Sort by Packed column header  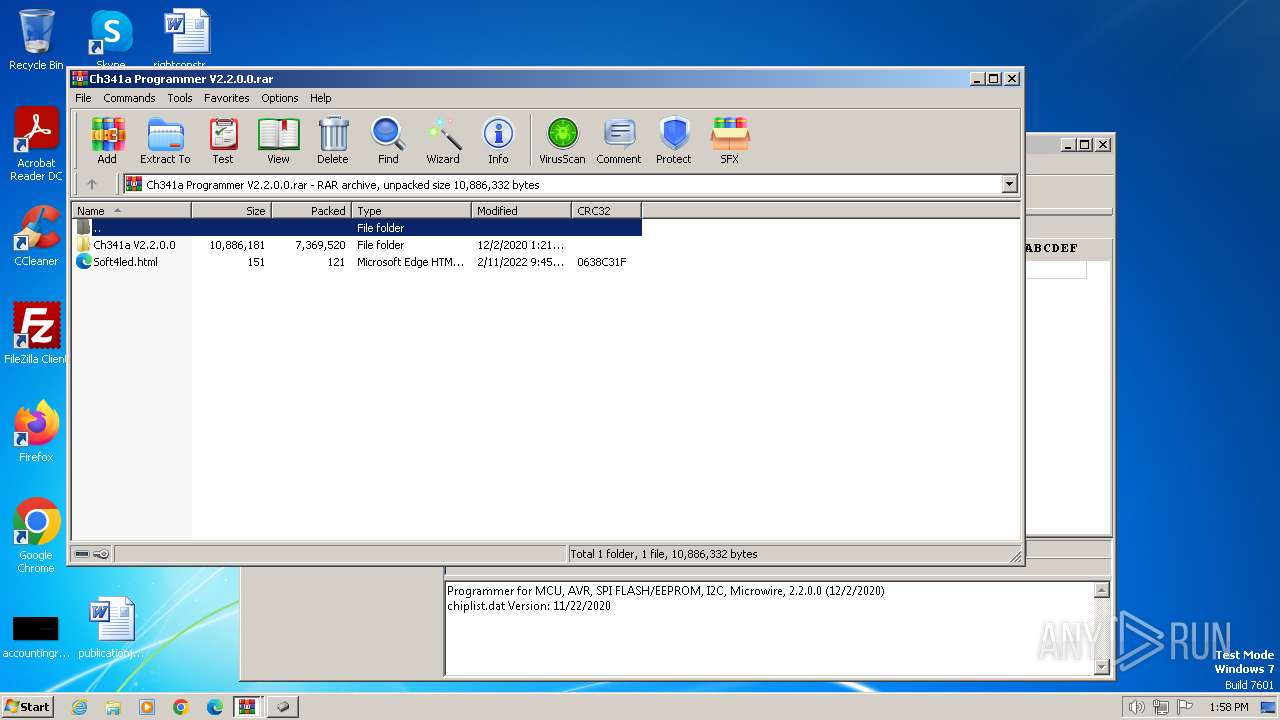tap(311, 211)
